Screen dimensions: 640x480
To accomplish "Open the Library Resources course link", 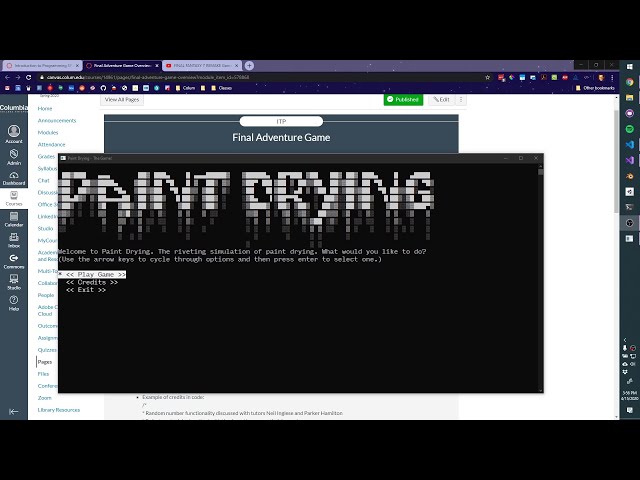I will click(x=59, y=410).
